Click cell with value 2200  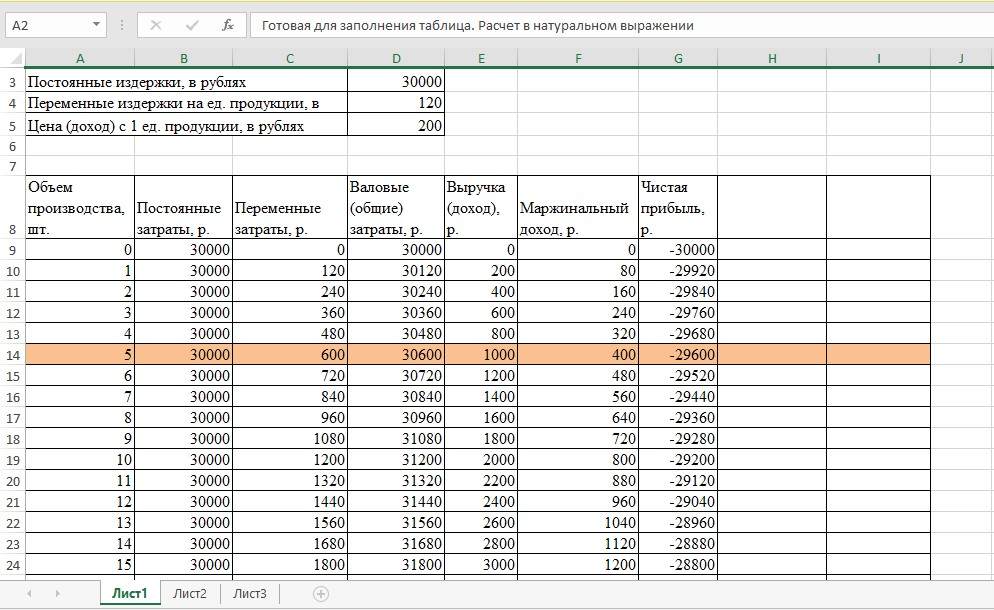[x=481, y=481]
